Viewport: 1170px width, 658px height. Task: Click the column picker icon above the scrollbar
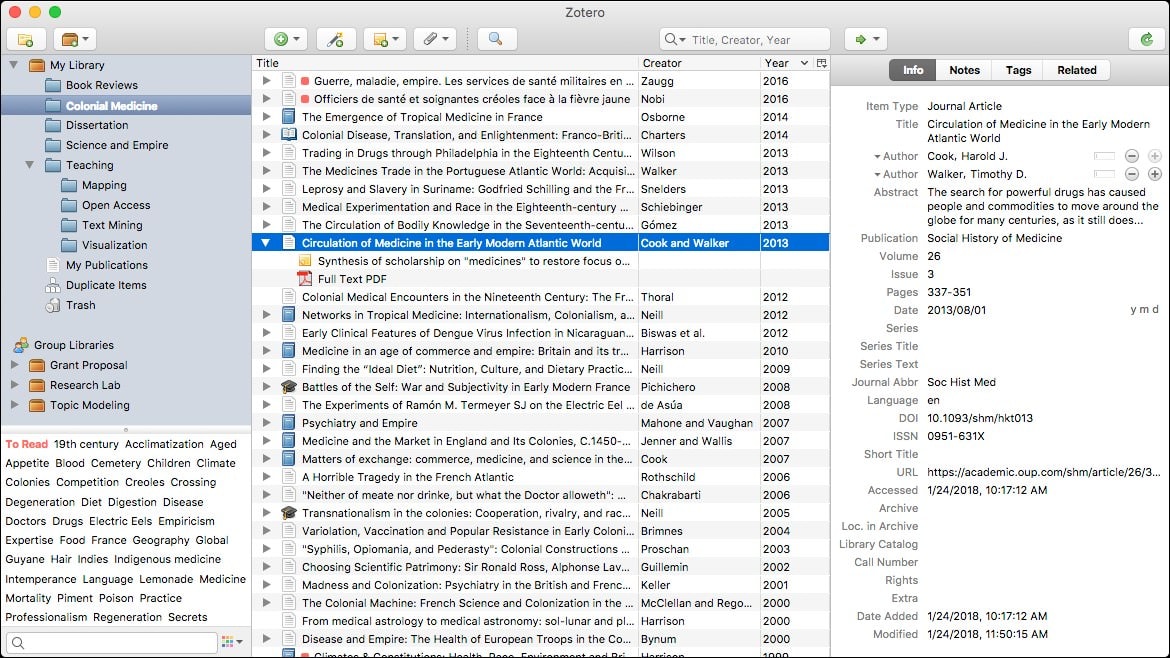823,62
